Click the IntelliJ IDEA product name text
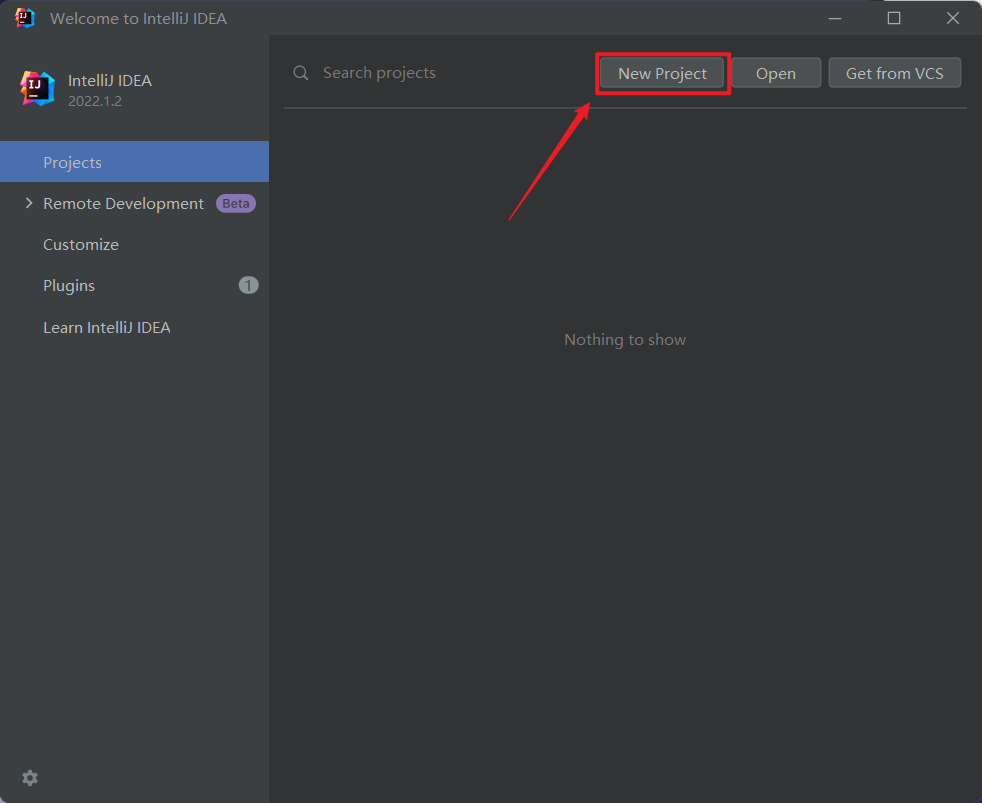This screenshot has height=803, width=982. 110,81
